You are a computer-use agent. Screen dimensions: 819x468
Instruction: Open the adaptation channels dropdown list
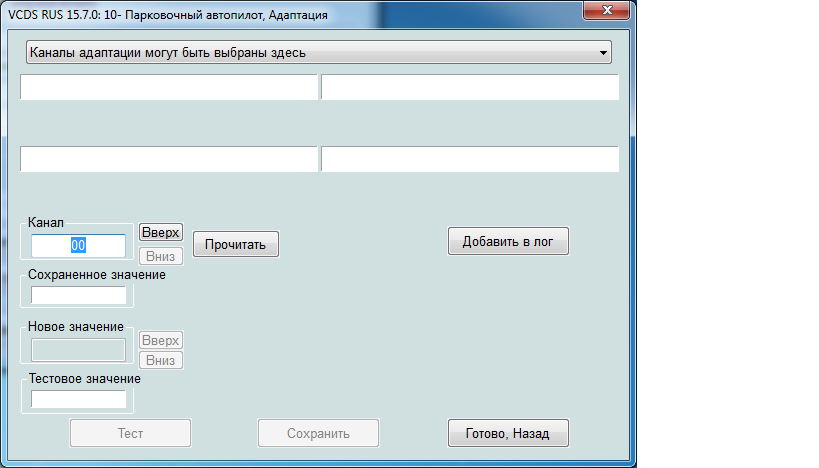point(316,52)
